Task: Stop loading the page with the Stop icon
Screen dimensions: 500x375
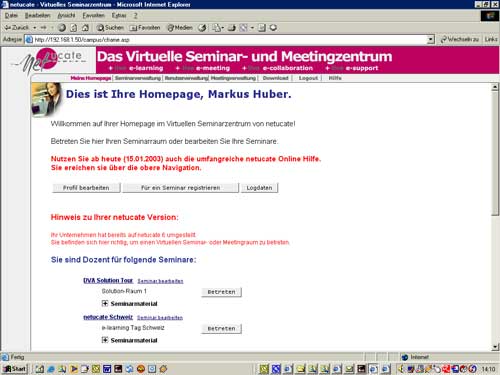Action: [x=62, y=28]
